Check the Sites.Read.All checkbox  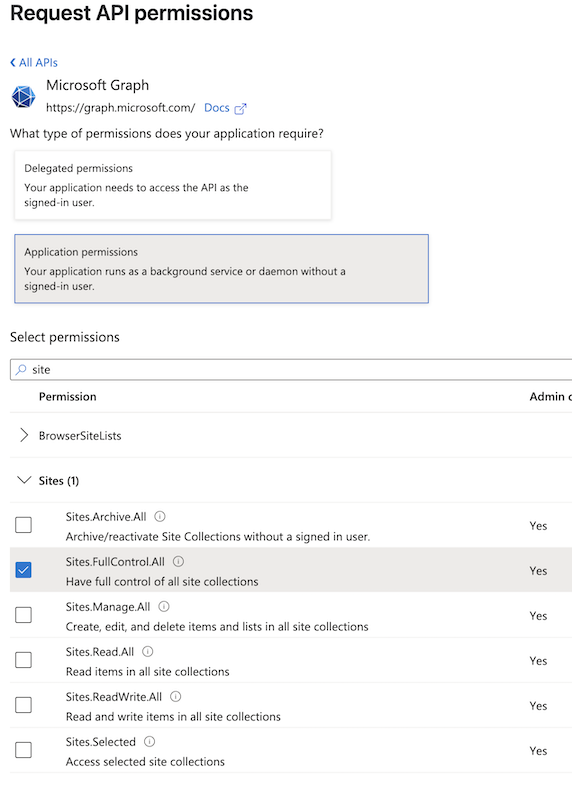coord(24,660)
